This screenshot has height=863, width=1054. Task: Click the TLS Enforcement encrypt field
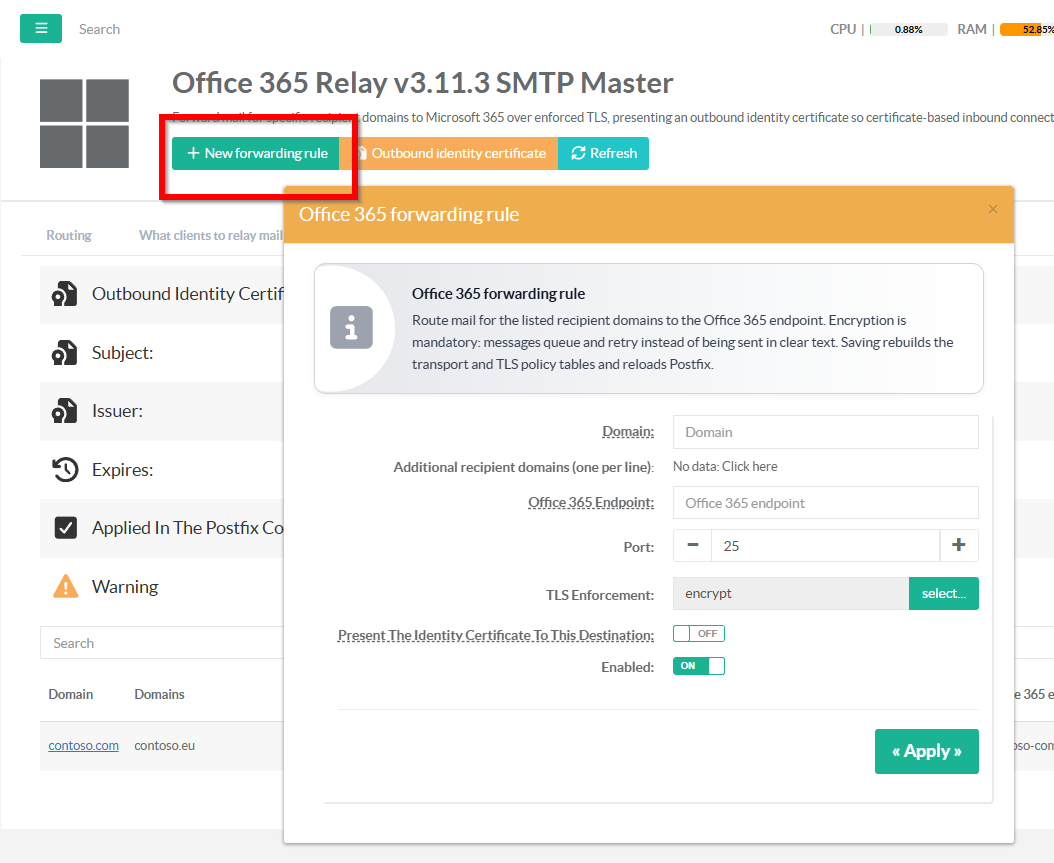tap(790, 593)
